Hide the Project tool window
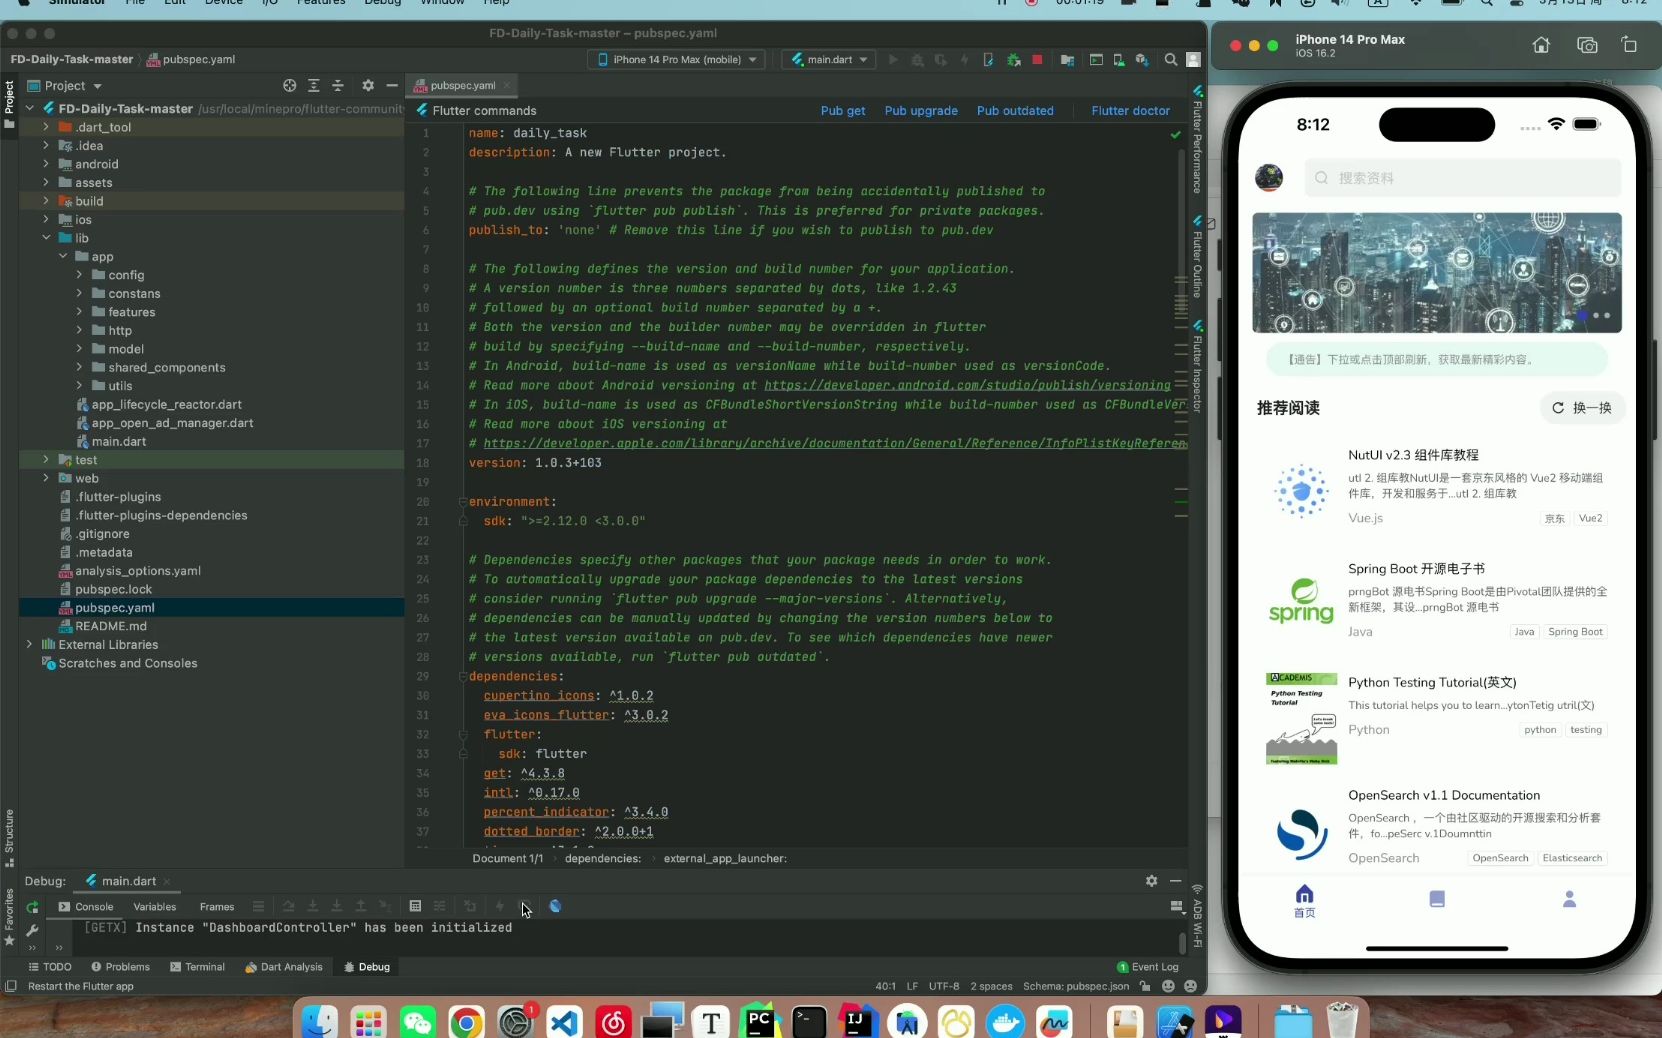This screenshot has height=1038, width=1662. (392, 86)
